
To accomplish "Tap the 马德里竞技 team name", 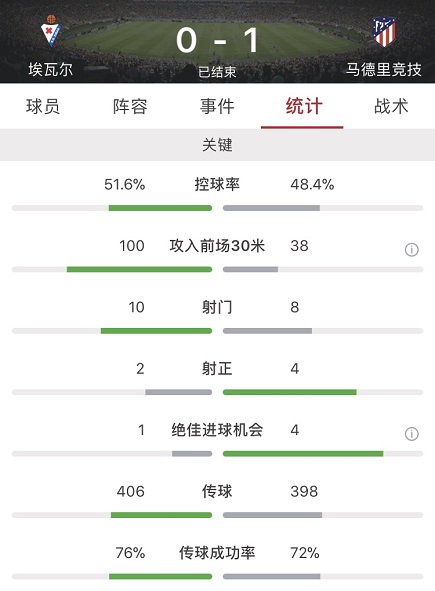I will (384, 69).
